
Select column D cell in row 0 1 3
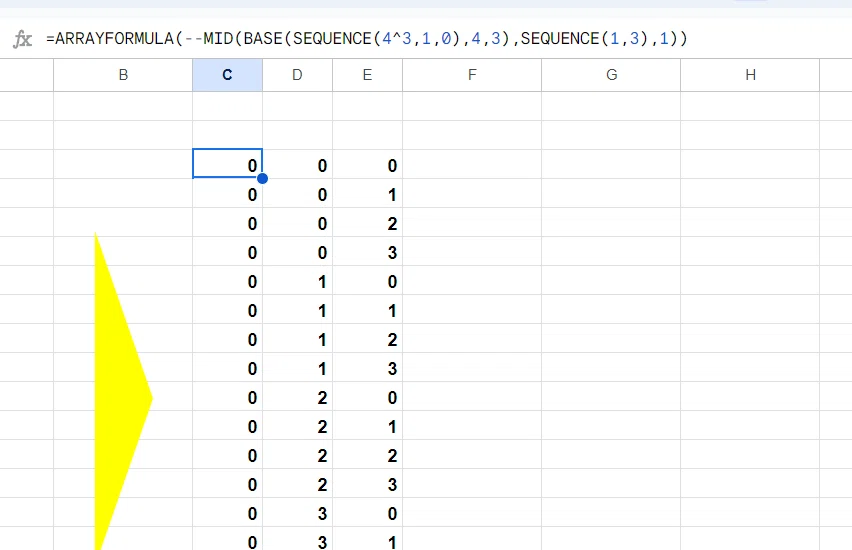click(297, 367)
